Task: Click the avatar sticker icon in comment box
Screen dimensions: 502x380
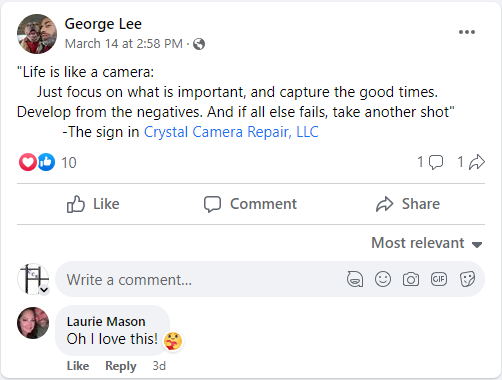Action: (355, 279)
